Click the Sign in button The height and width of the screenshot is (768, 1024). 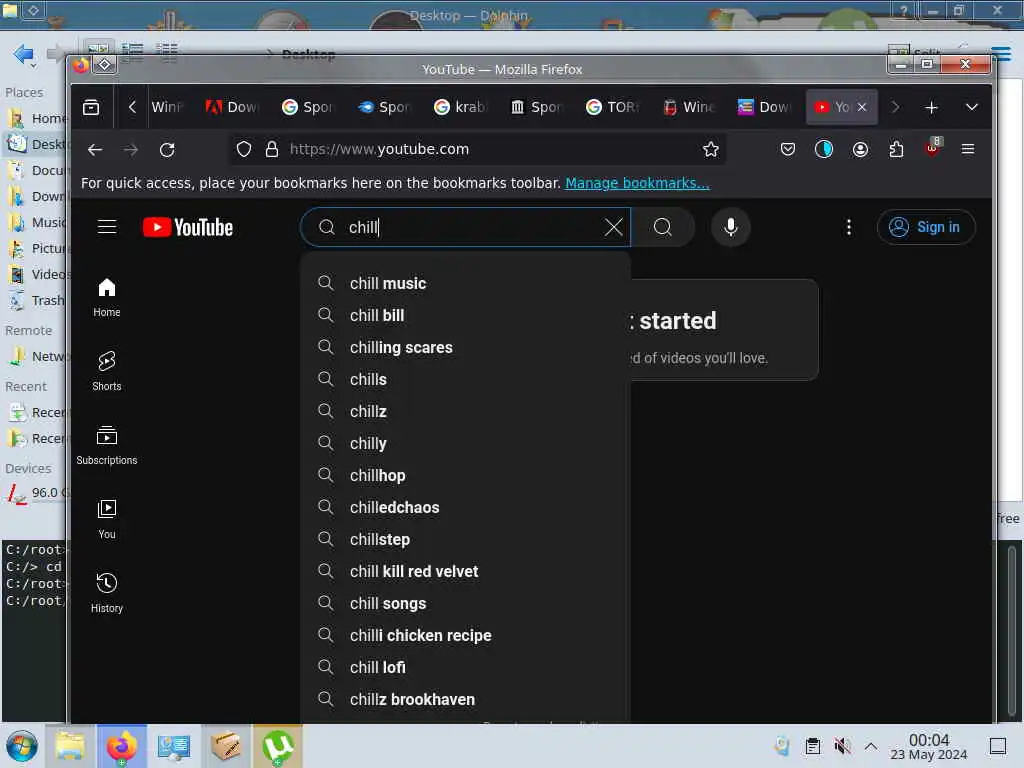pos(926,227)
